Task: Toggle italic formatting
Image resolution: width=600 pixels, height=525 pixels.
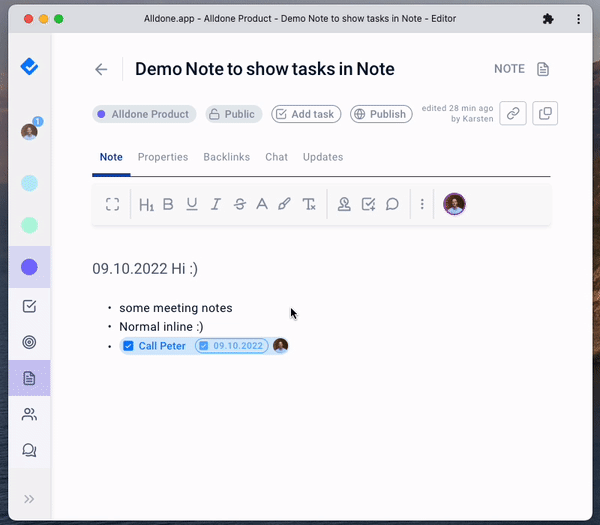Action: pos(216,204)
